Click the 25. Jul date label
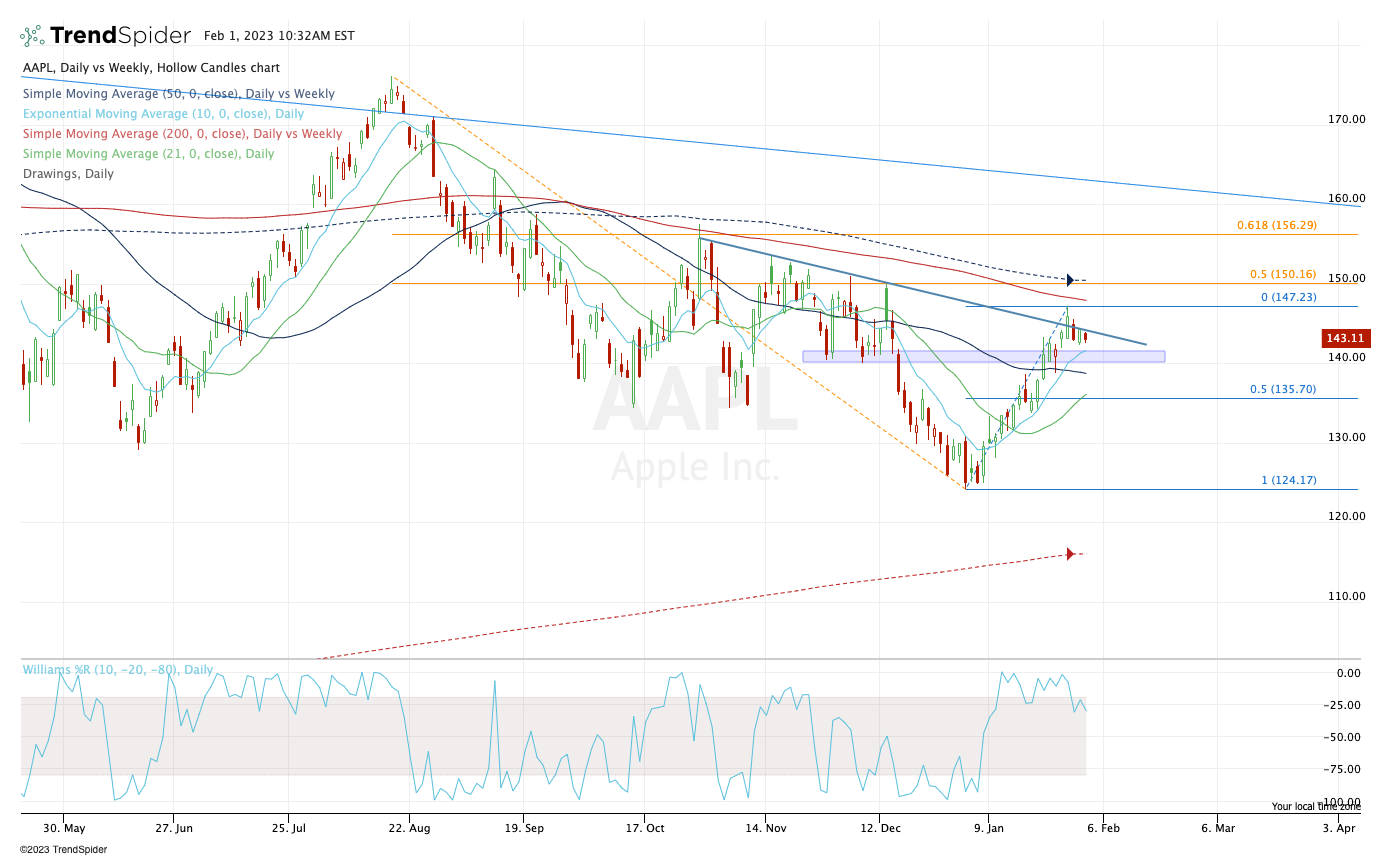This screenshot has width=1391, height=859. (288, 828)
